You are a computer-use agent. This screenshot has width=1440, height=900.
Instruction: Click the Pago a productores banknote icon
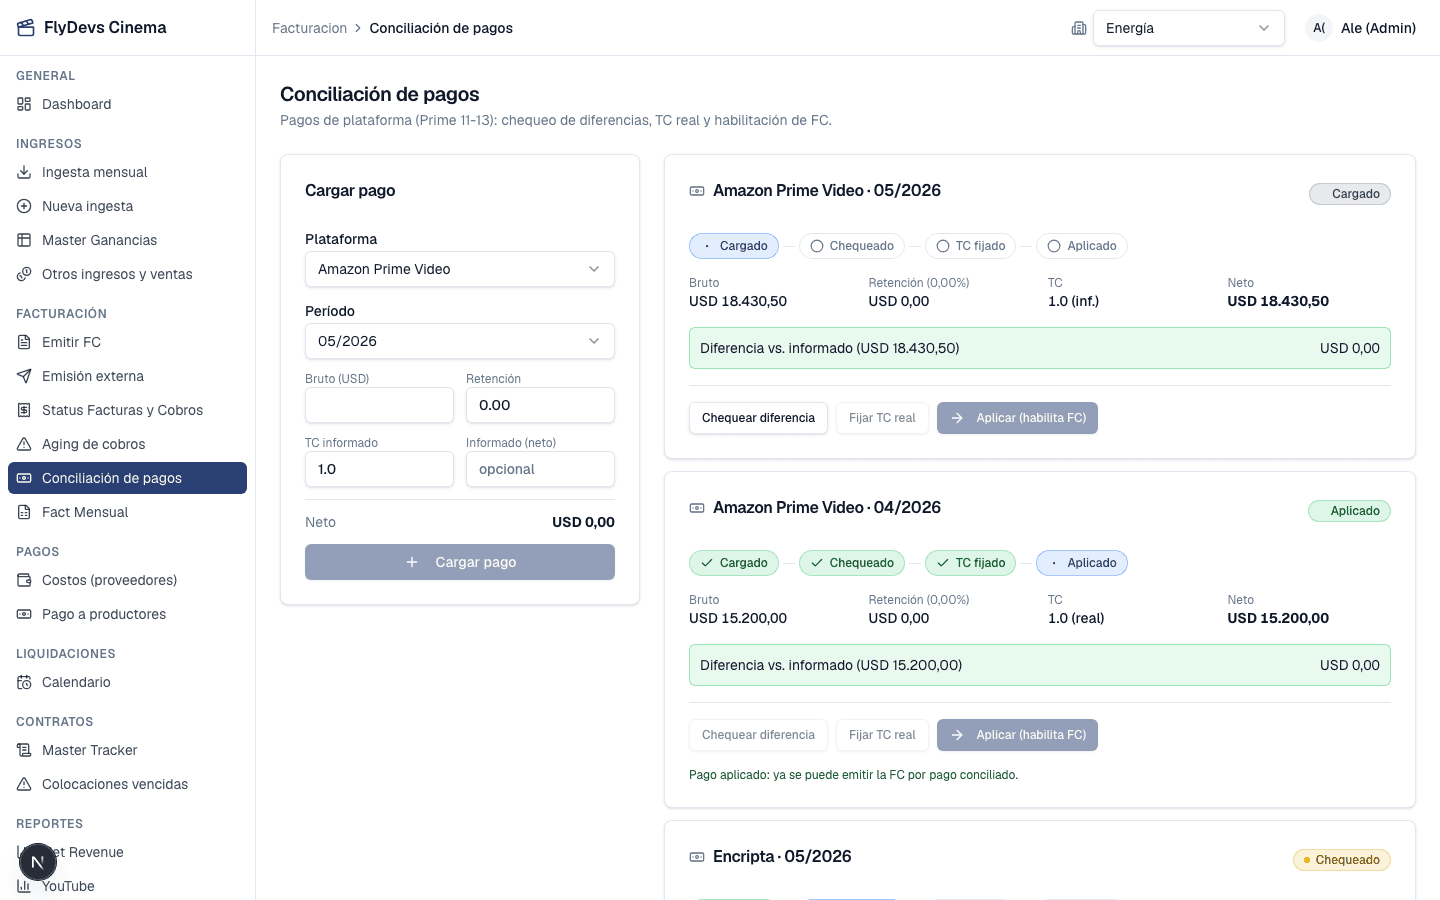24,614
